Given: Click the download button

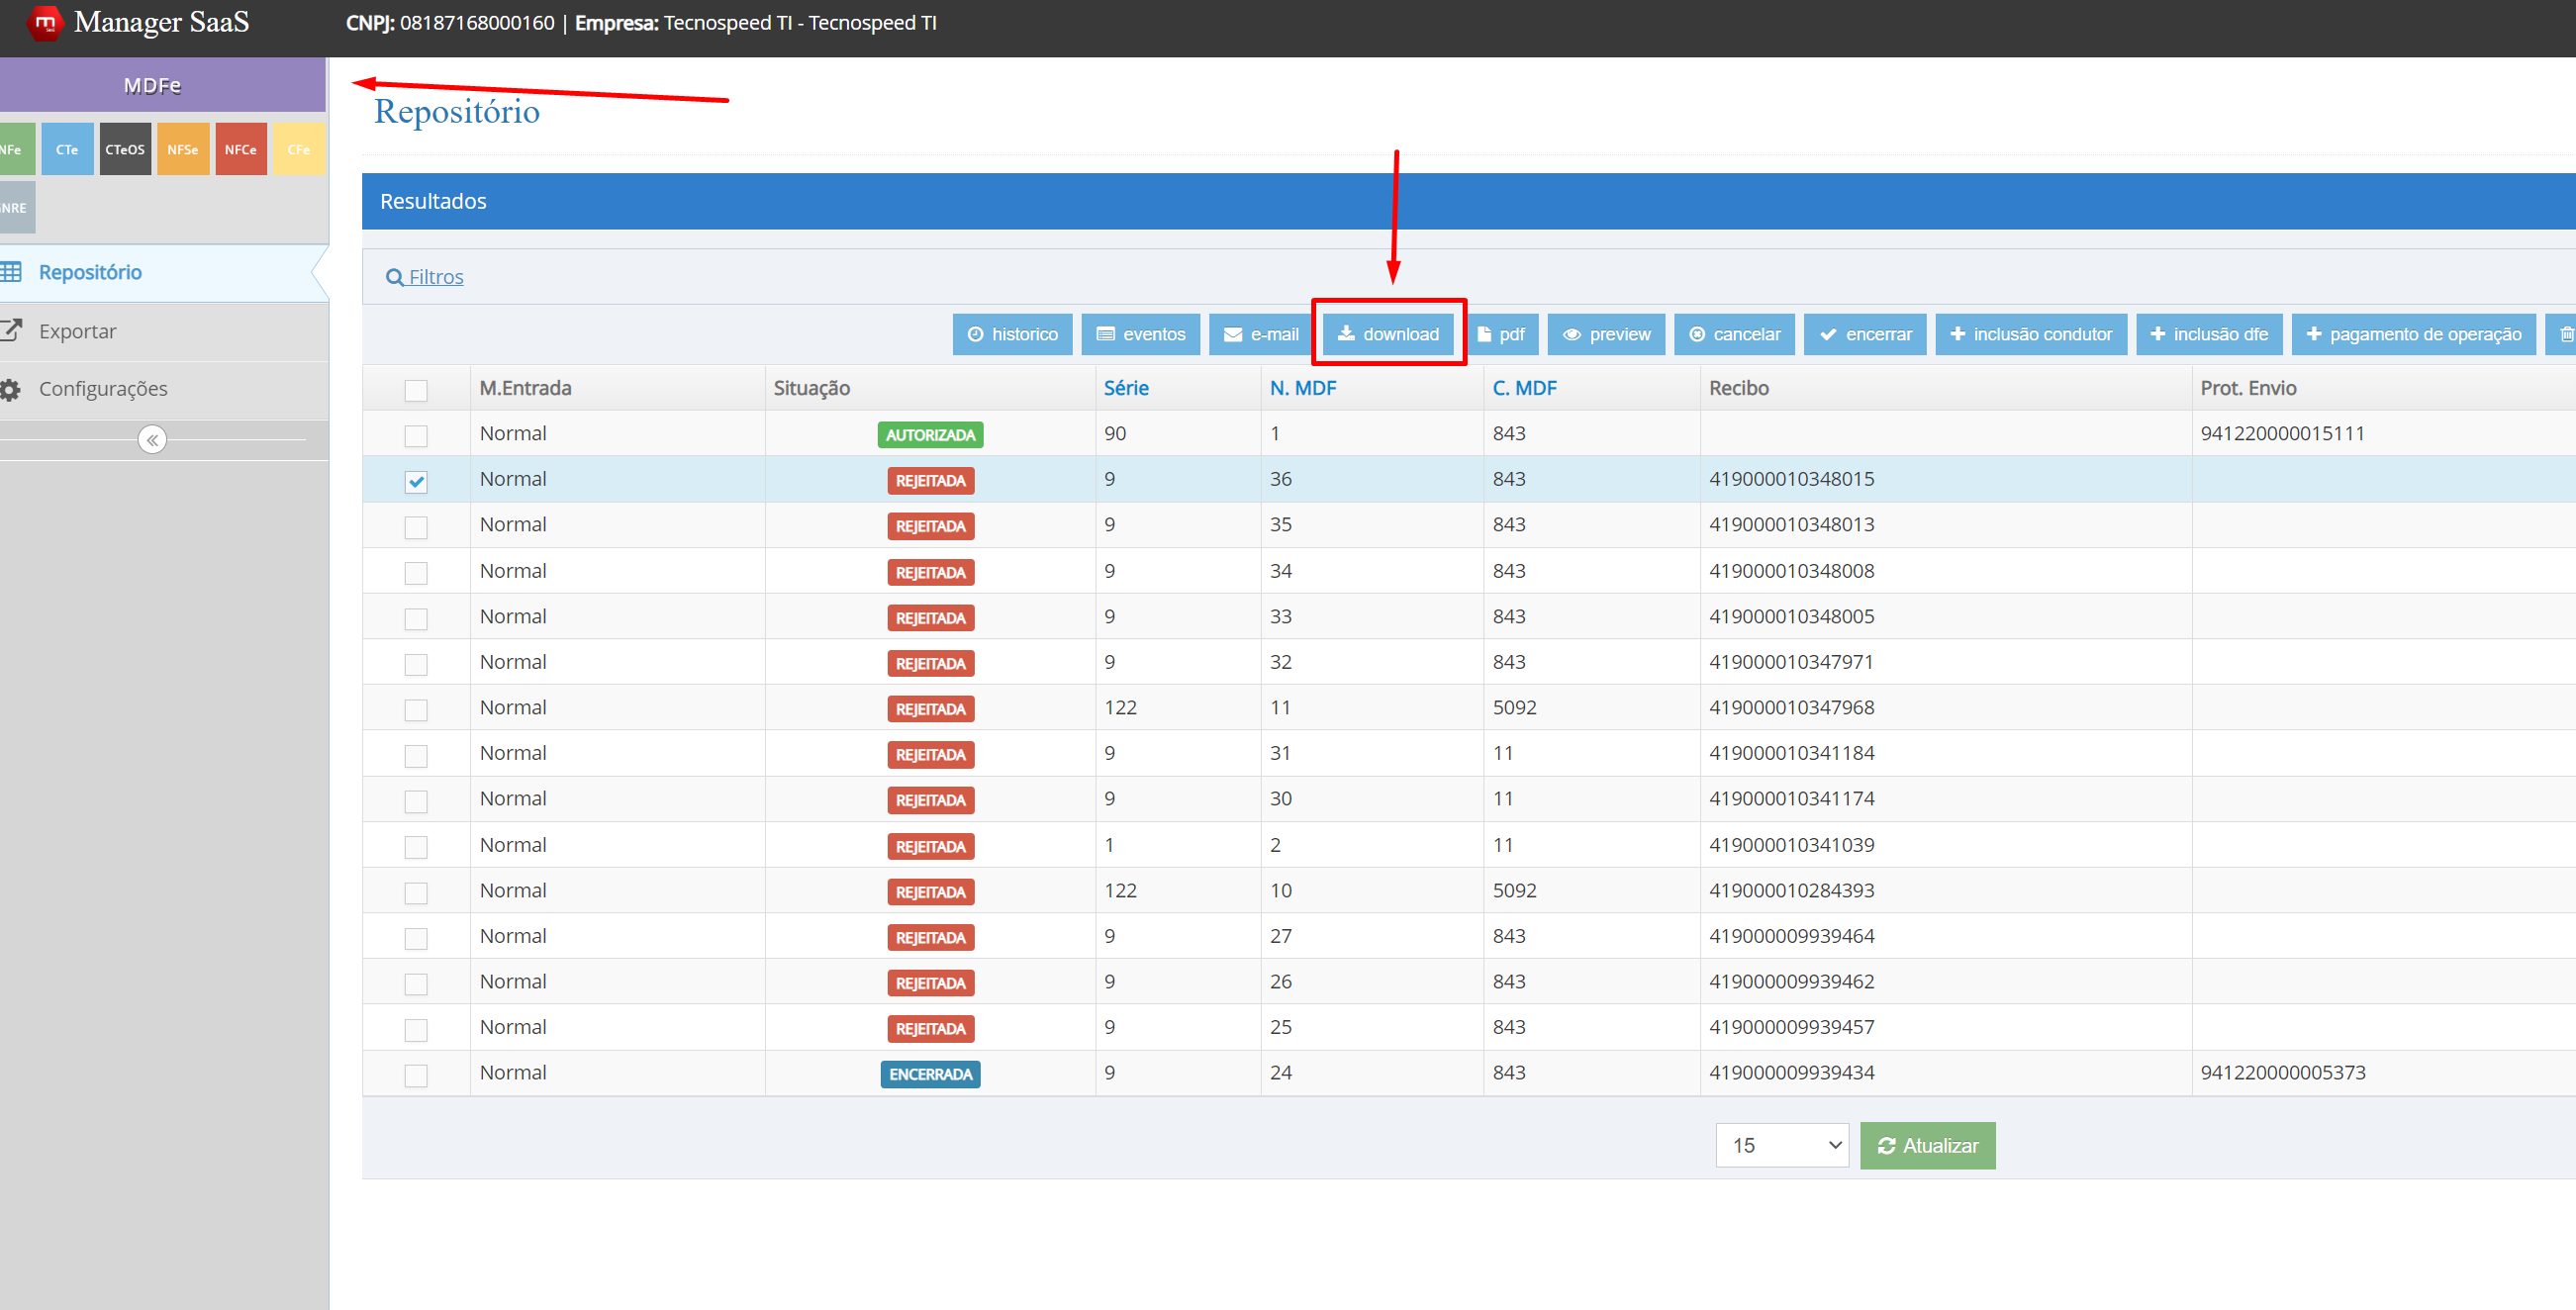Looking at the screenshot, I should [1388, 334].
